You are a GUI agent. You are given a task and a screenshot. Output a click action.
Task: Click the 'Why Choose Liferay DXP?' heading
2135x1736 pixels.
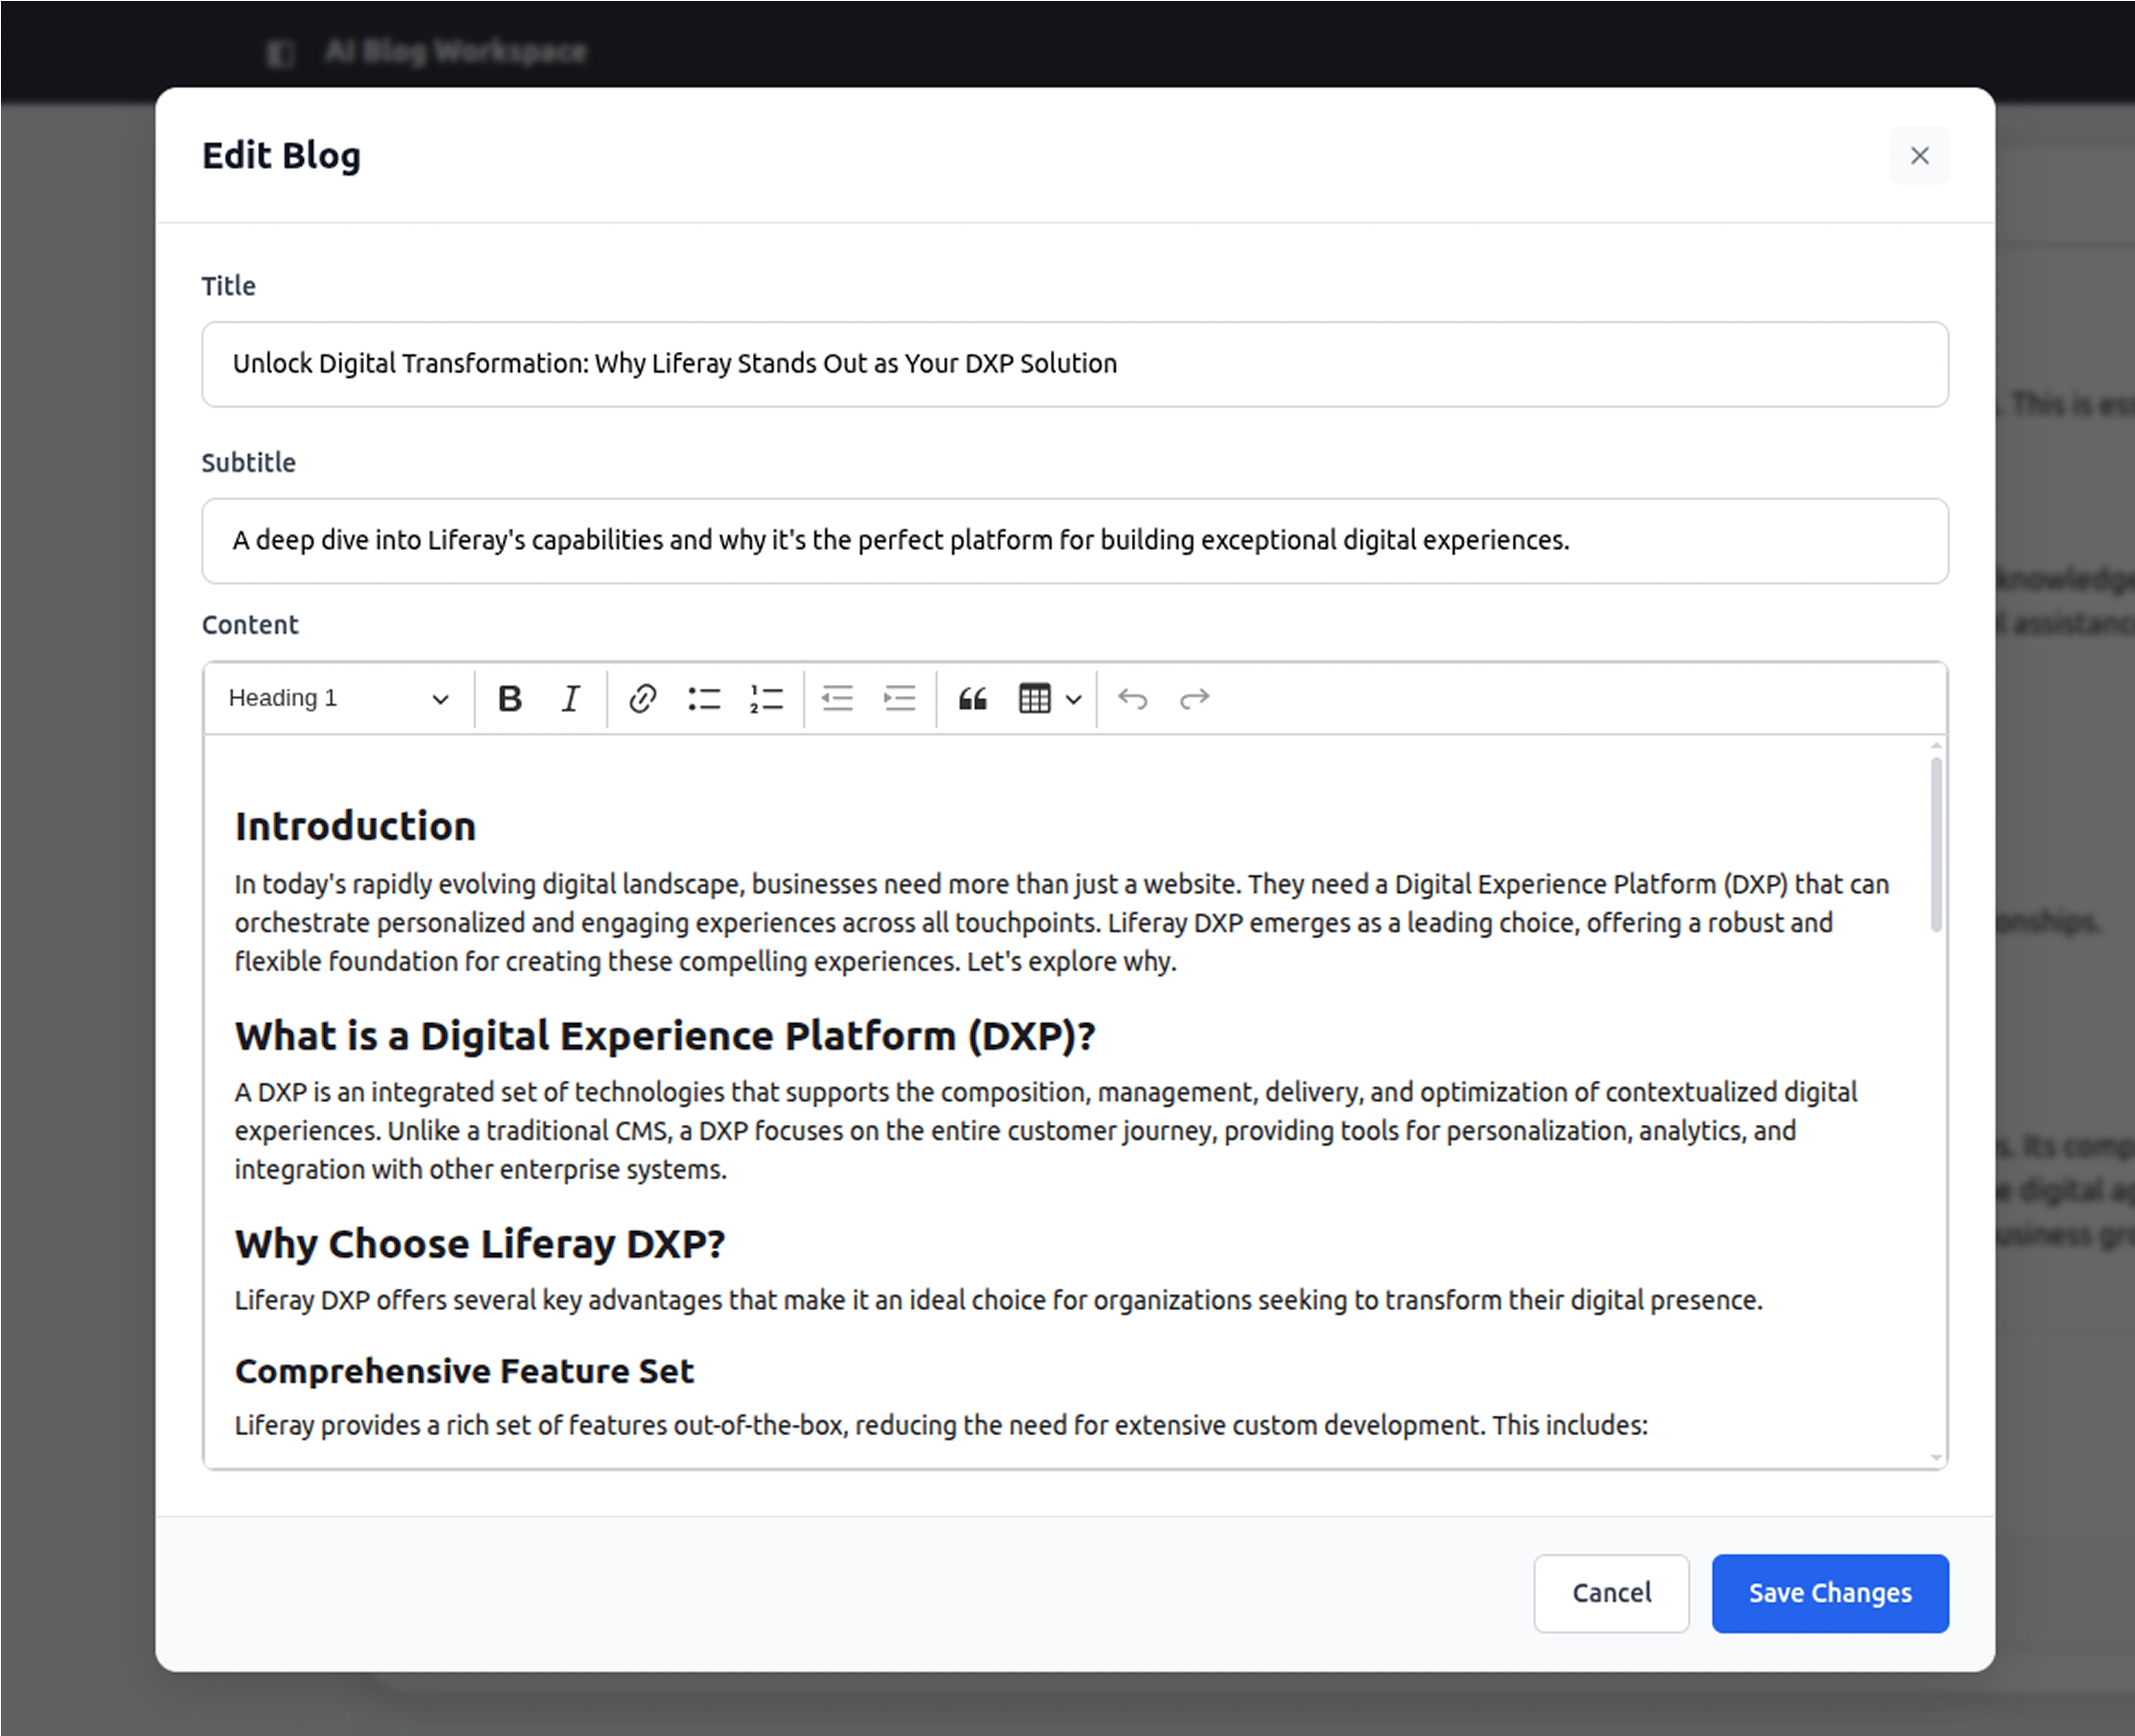point(480,1244)
